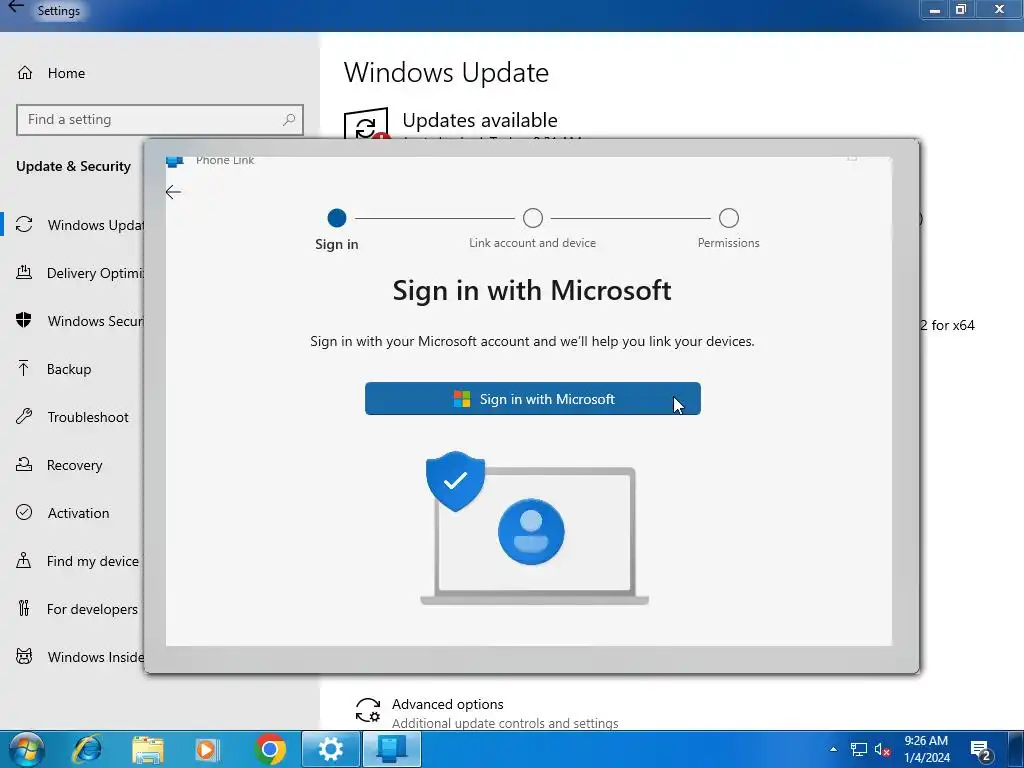Launch Internet Explorer from taskbar
Image resolution: width=1024 pixels, height=768 pixels.
(x=87, y=749)
